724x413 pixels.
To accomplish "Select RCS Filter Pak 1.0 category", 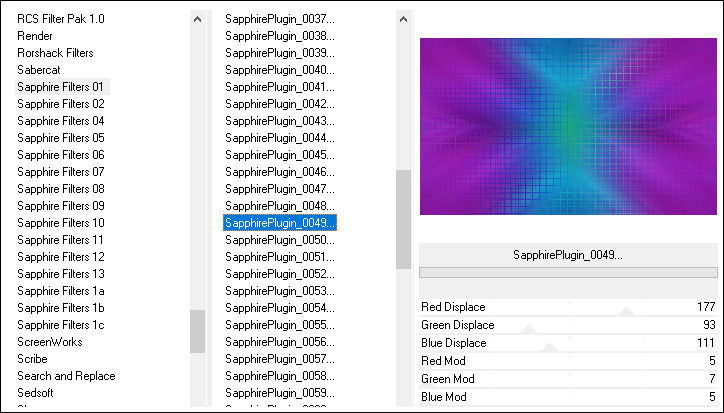I will point(60,19).
